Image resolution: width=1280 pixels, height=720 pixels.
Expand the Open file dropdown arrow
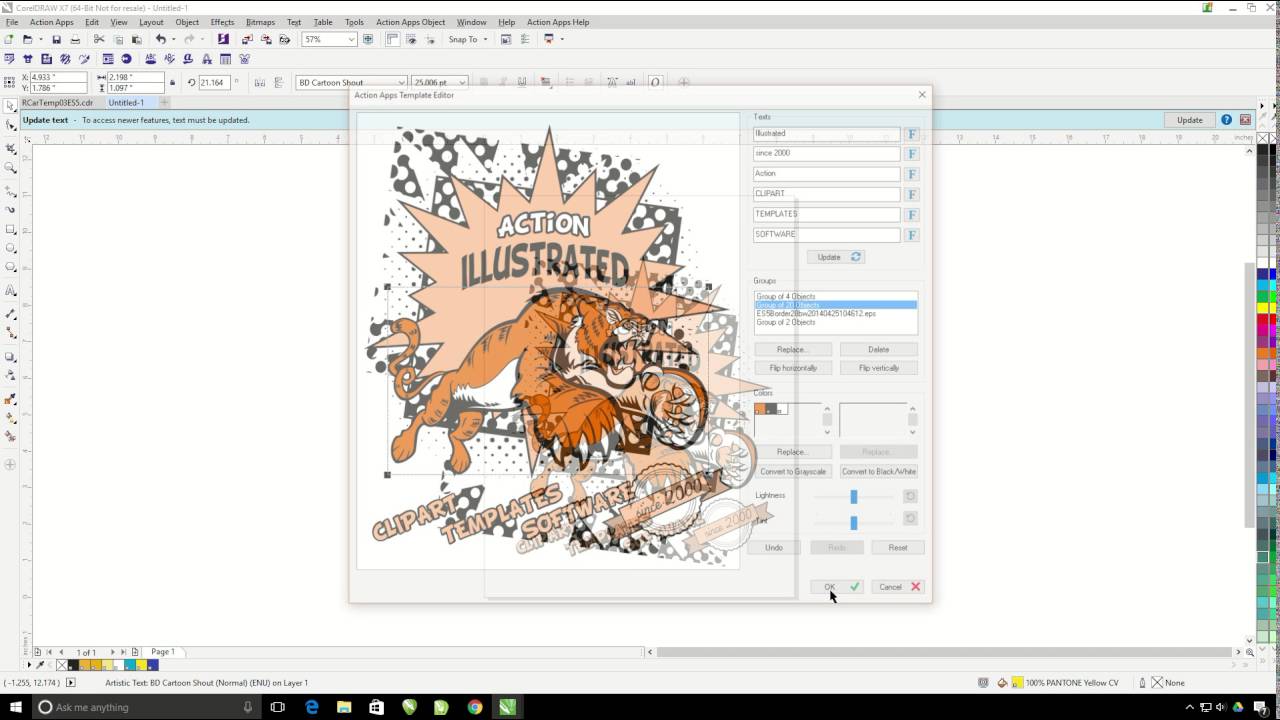pos(40,39)
